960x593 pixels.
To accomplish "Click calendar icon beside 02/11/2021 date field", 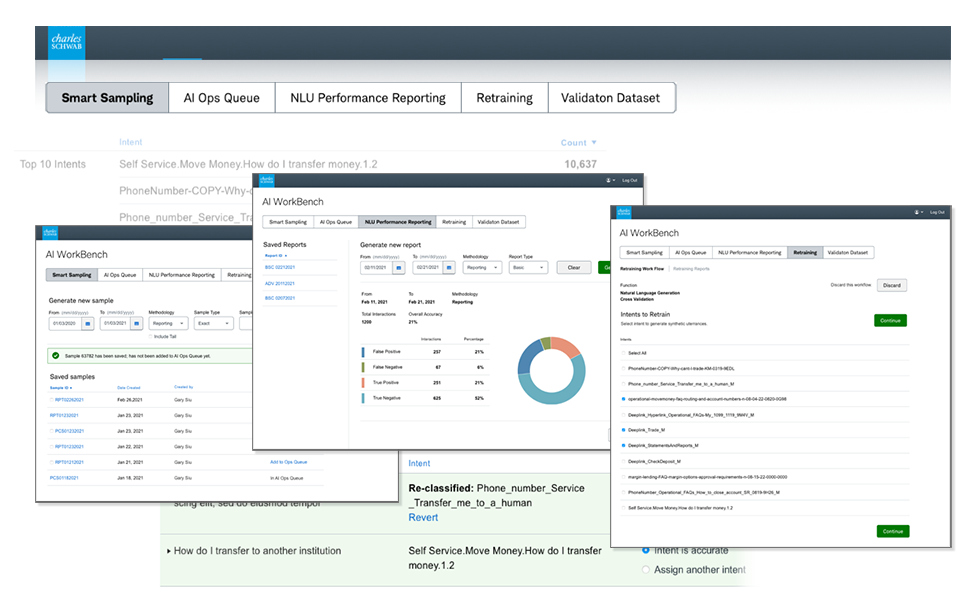I will click(x=399, y=267).
